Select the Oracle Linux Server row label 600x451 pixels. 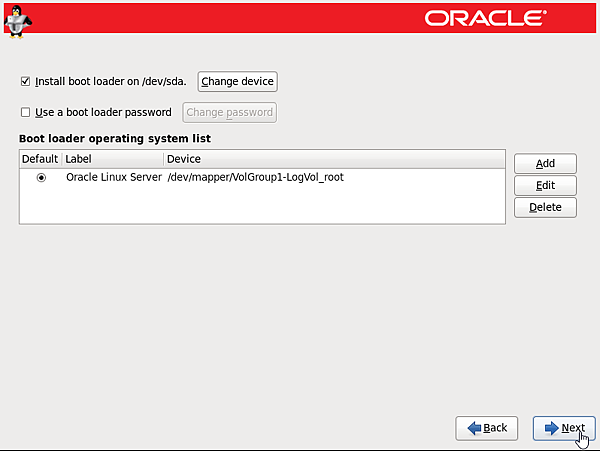coord(113,178)
